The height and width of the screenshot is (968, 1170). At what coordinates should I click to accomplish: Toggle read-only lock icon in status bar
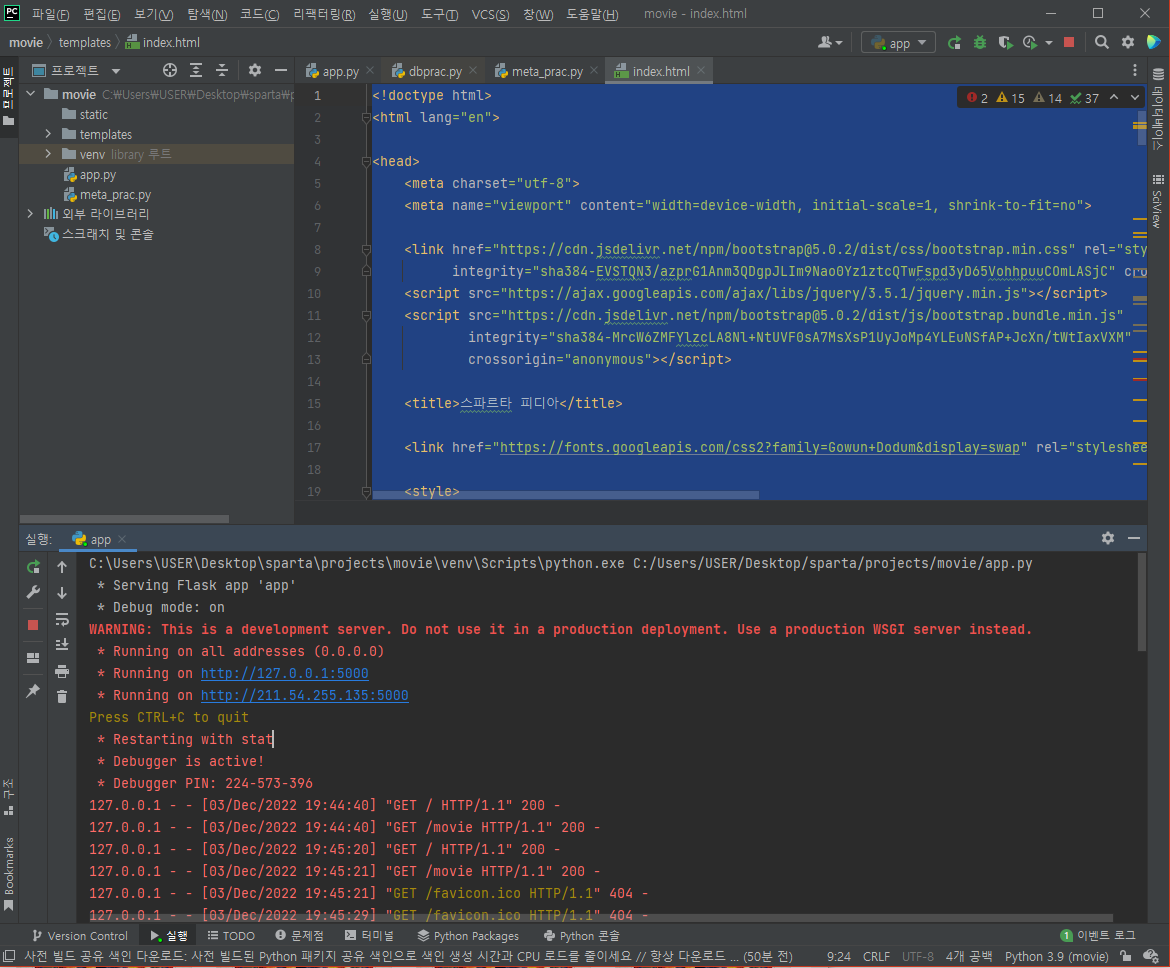point(1125,956)
